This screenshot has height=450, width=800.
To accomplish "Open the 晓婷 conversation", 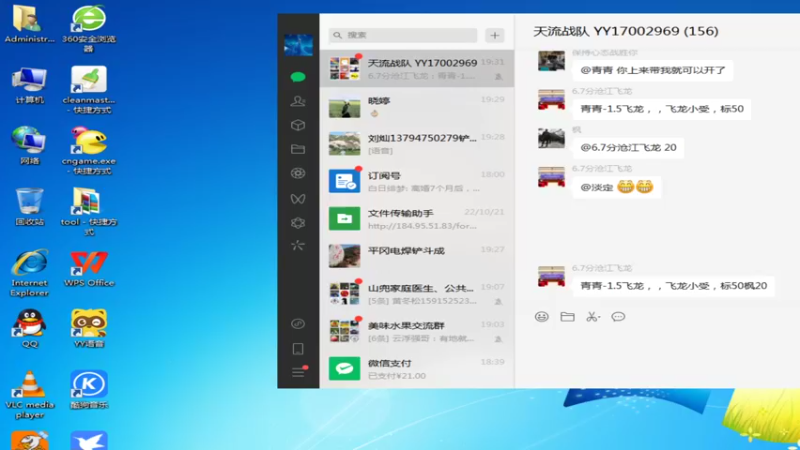I will coord(417,106).
